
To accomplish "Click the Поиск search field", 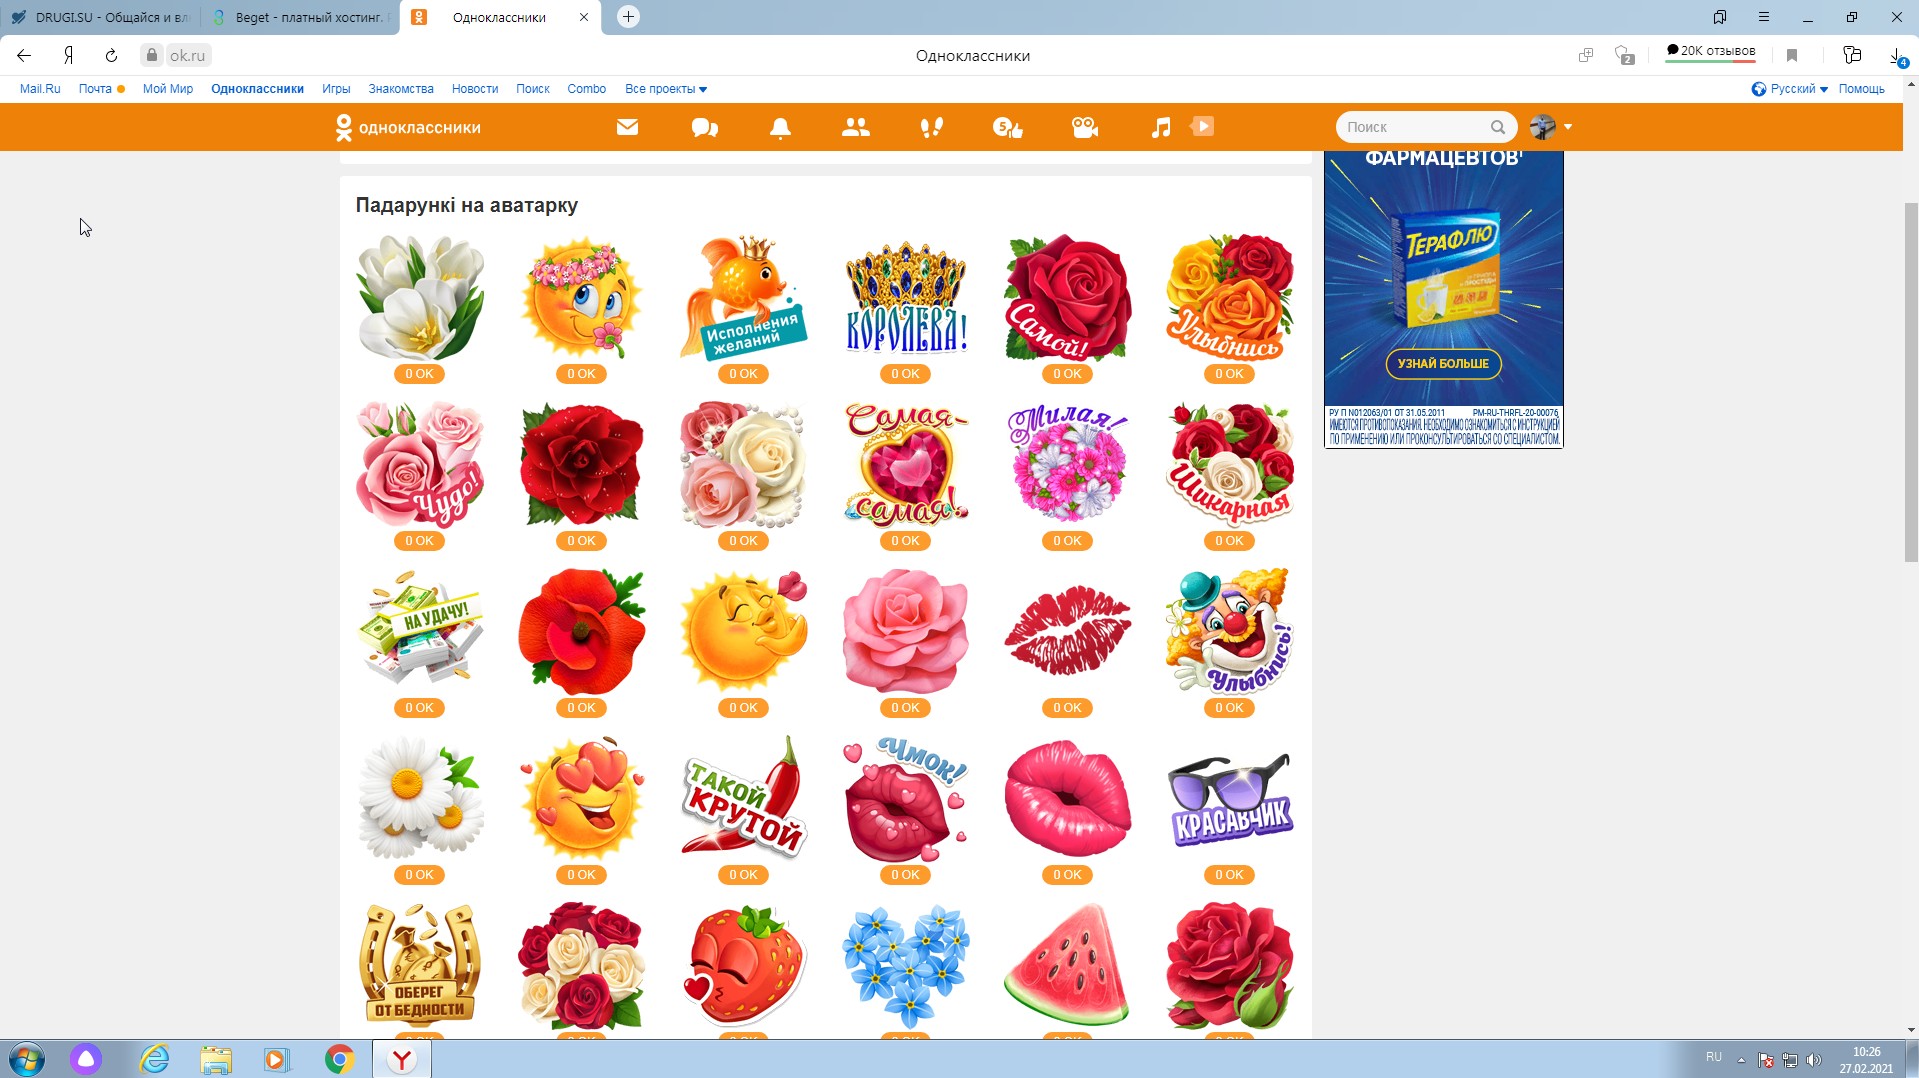I will [x=1415, y=127].
